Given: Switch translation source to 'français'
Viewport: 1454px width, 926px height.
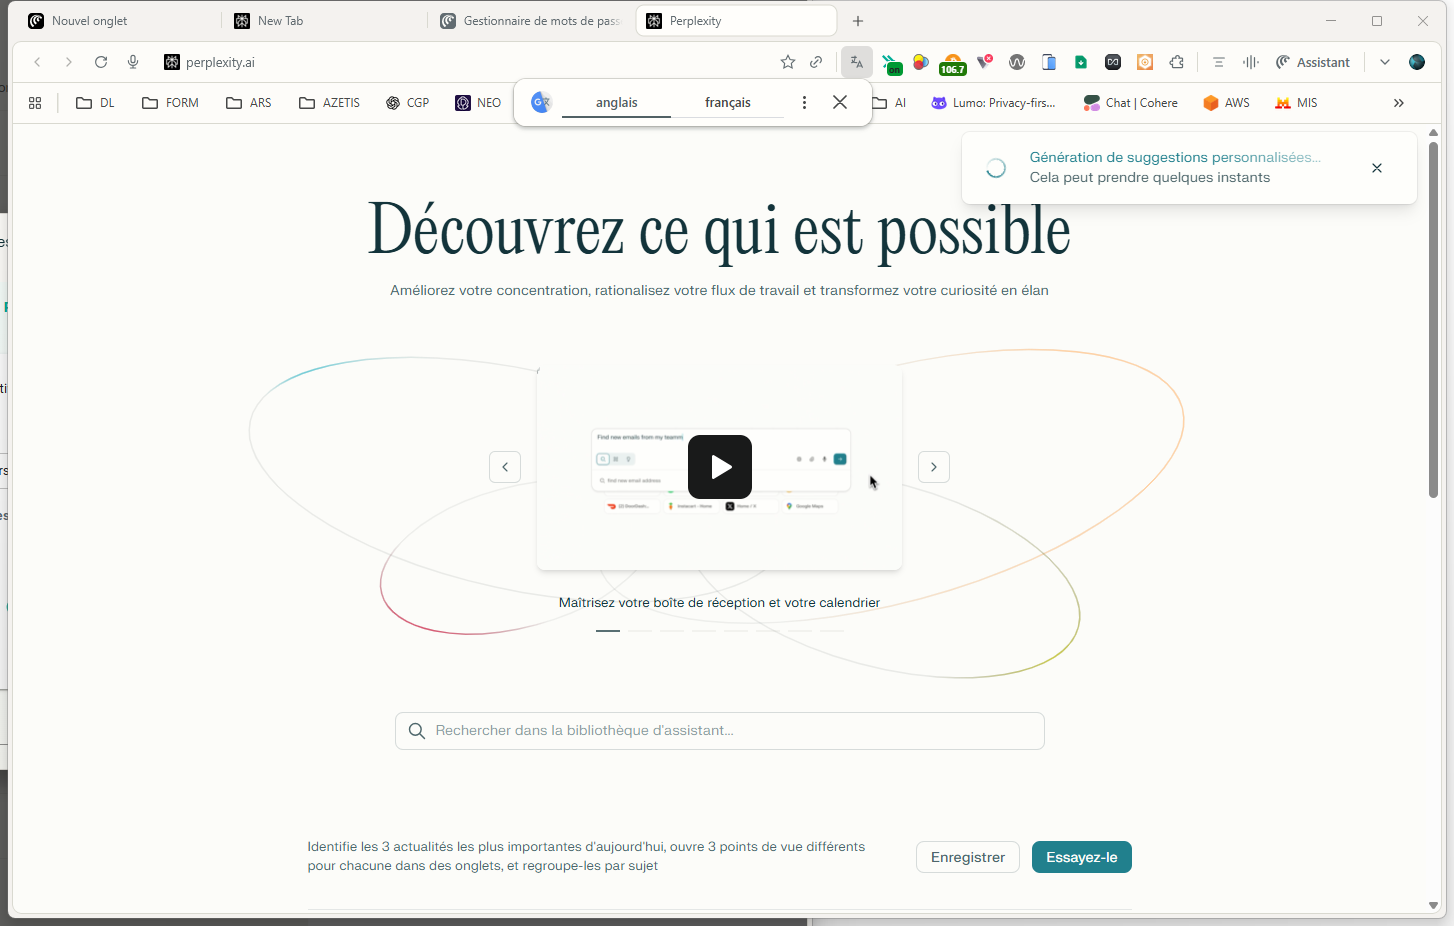Looking at the screenshot, I should [728, 102].
